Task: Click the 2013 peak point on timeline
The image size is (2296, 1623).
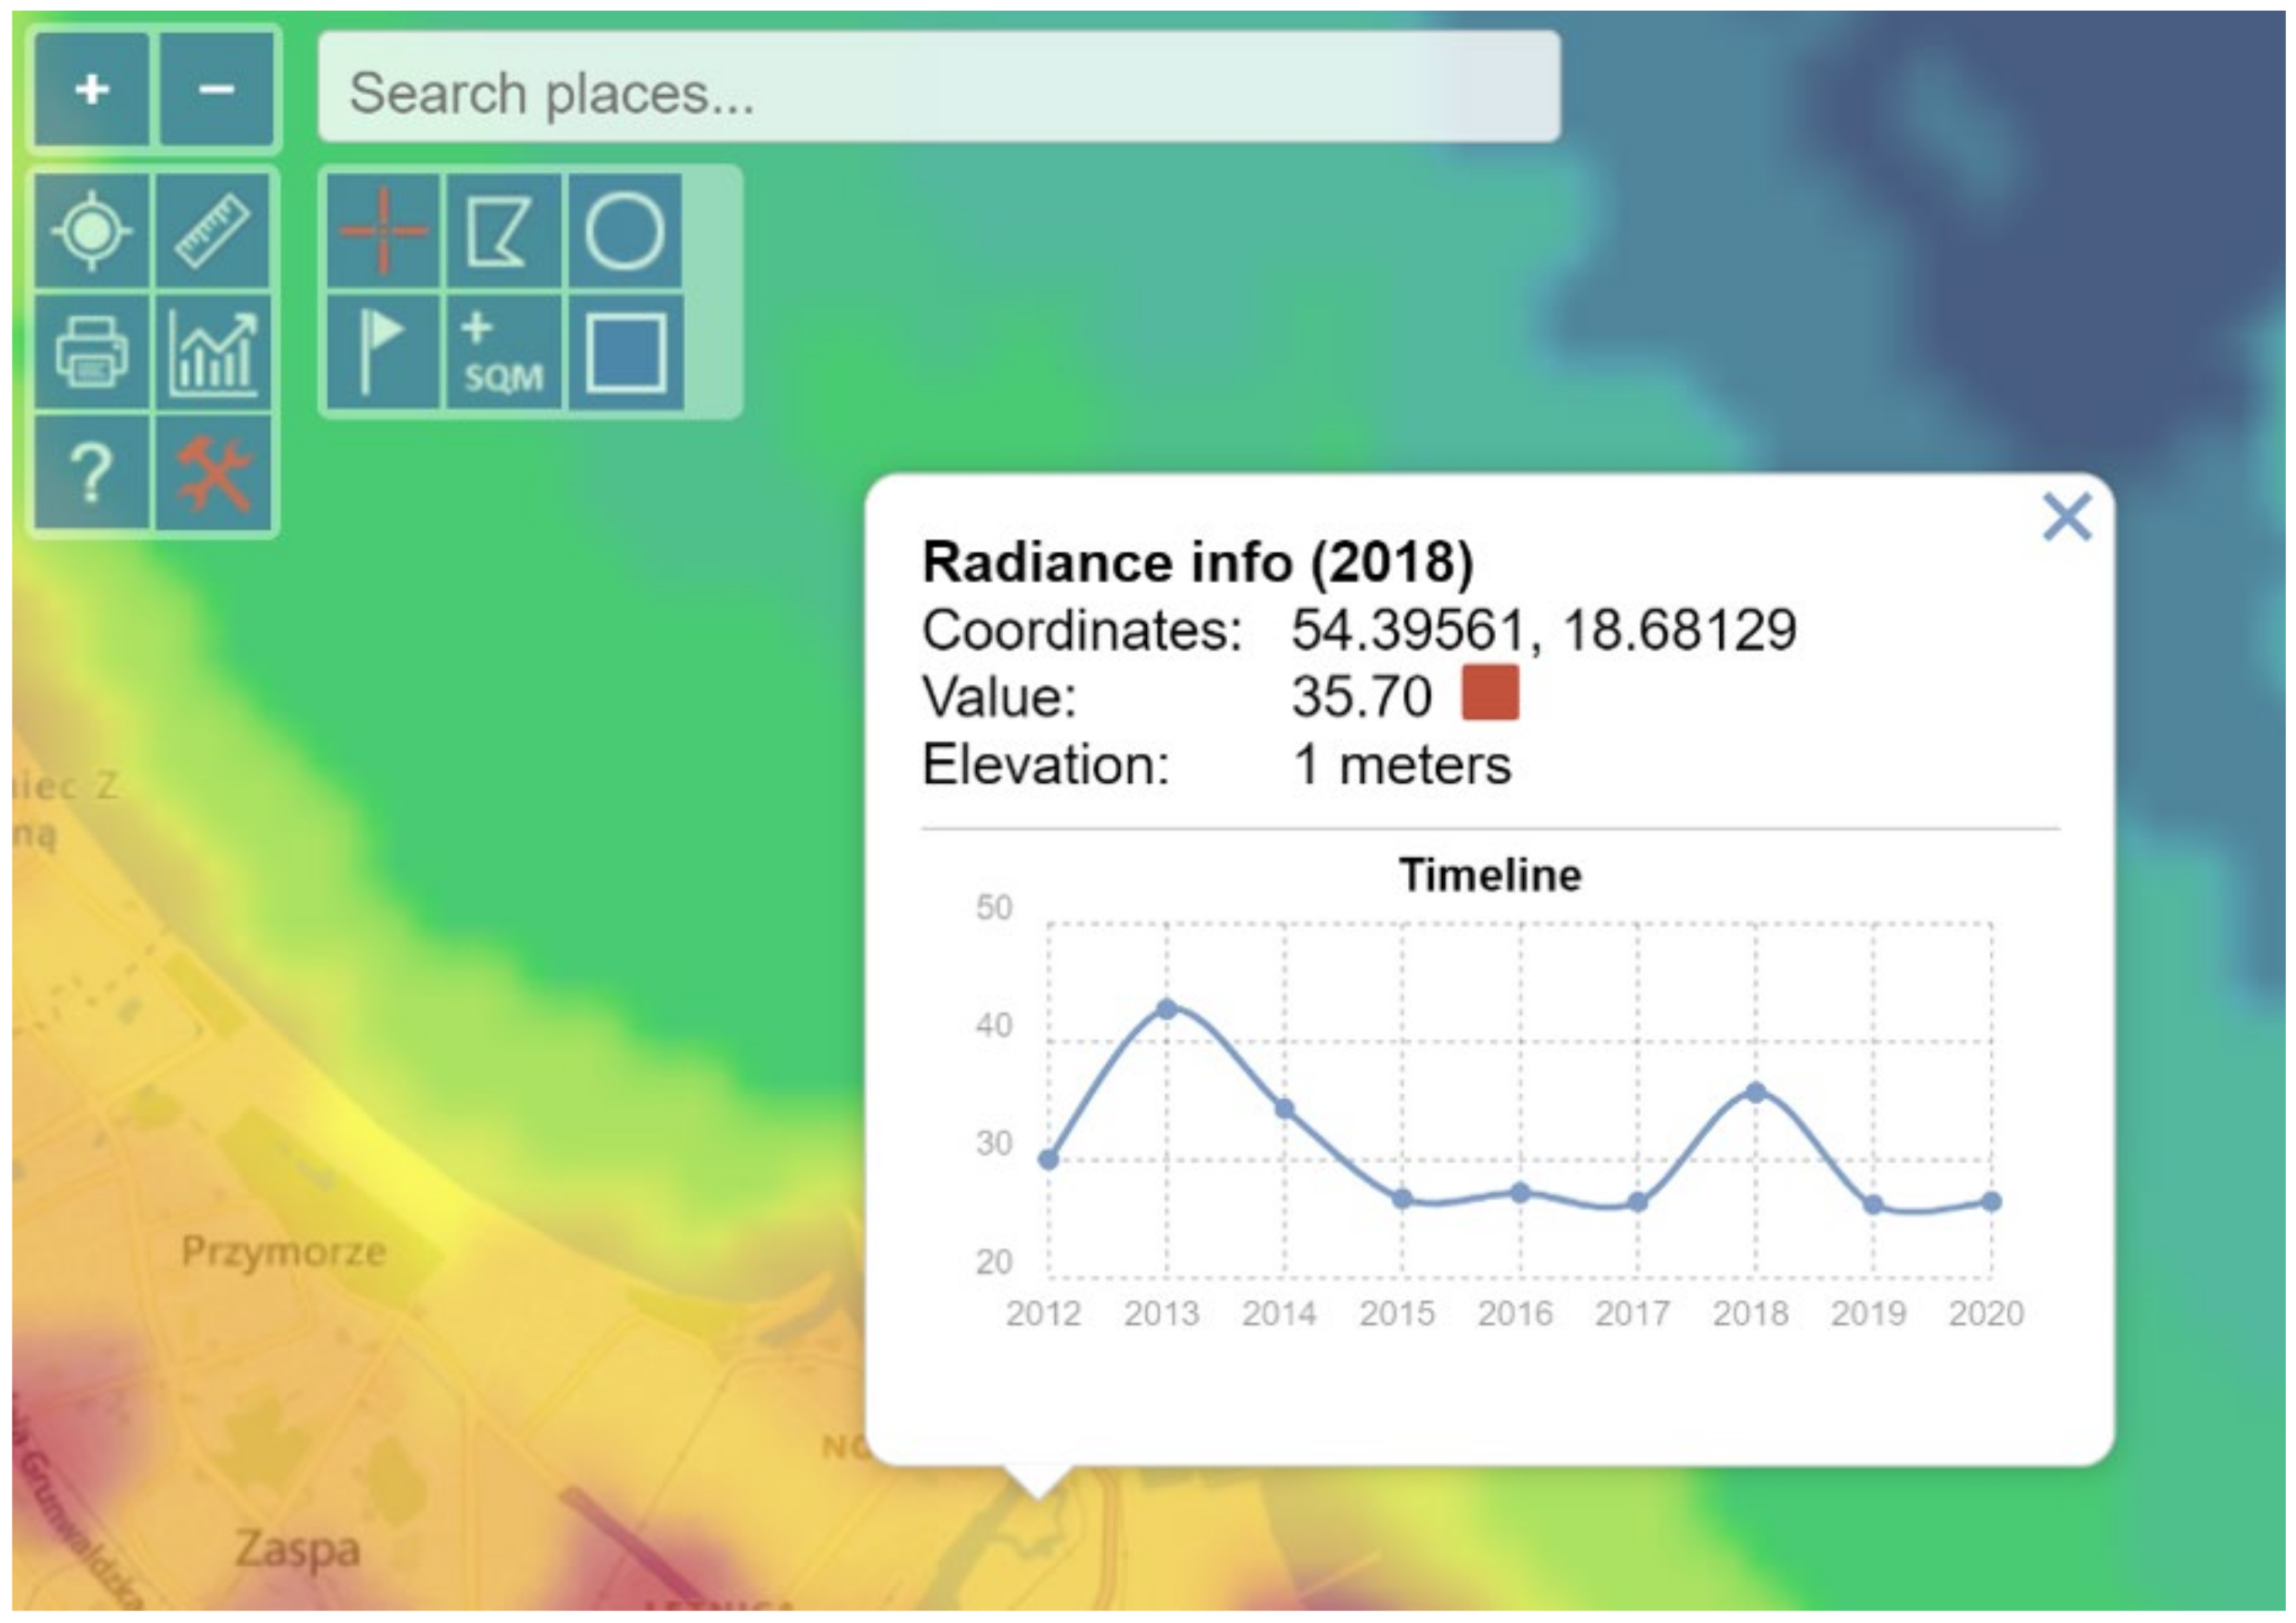Action: (x=1167, y=1009)
